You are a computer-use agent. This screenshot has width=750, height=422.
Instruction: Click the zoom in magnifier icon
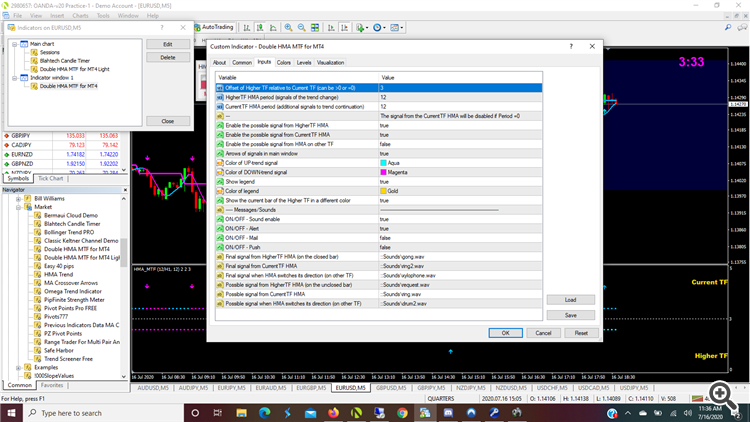(x=289, y=28)
